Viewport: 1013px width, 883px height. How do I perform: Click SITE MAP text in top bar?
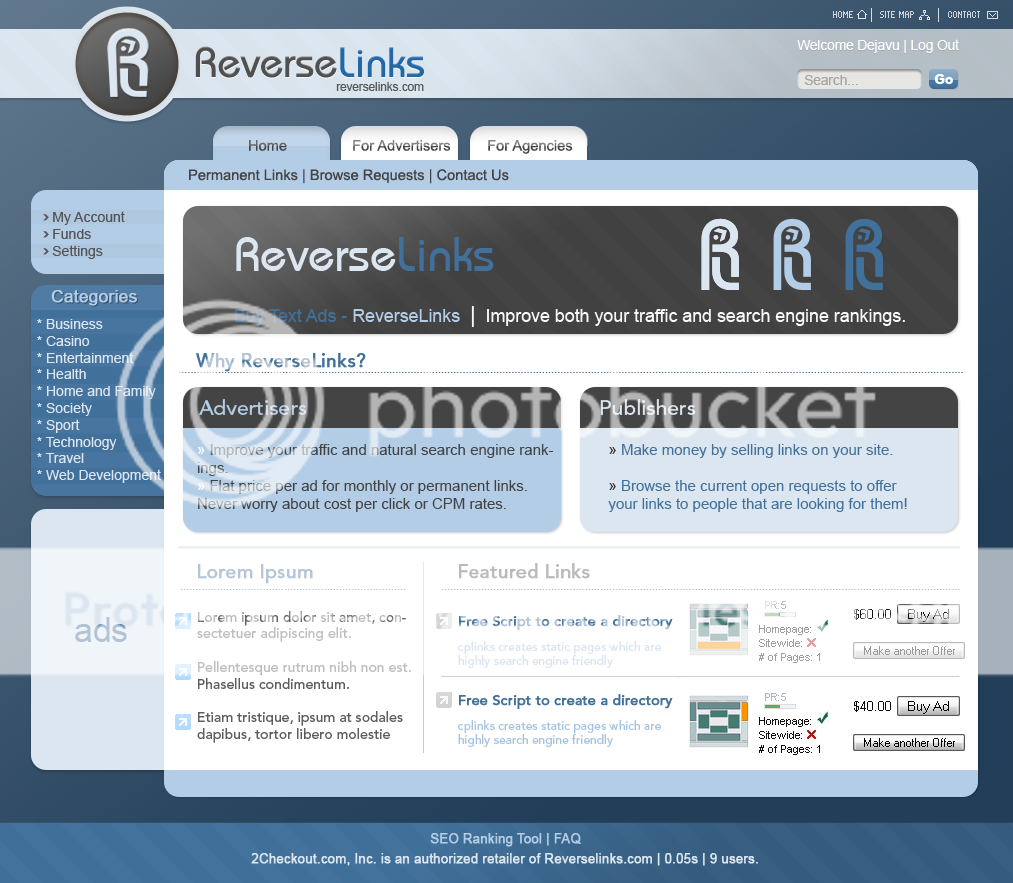(897, 14)
